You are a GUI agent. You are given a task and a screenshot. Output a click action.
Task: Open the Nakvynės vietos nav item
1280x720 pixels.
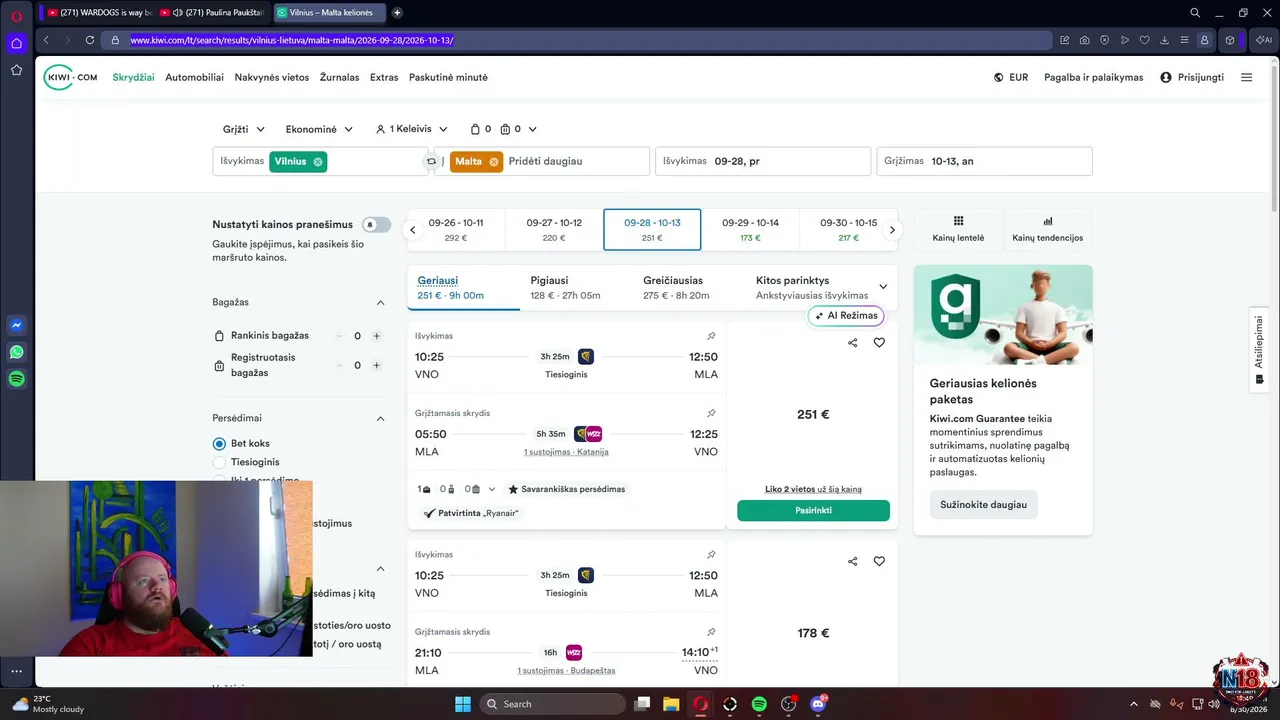272,77
